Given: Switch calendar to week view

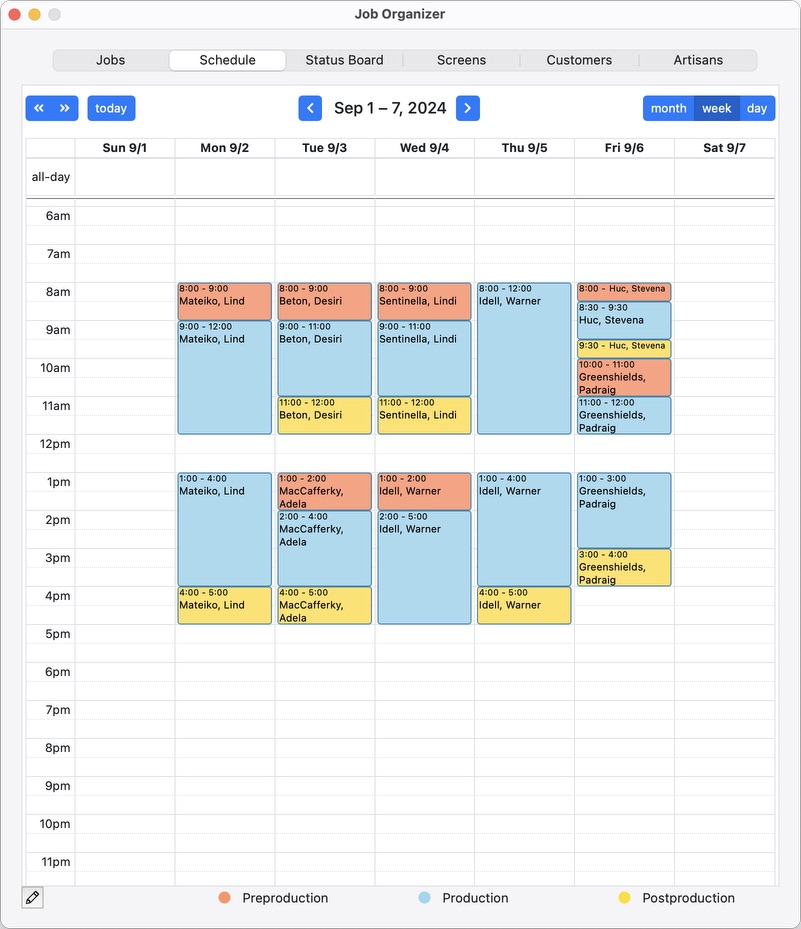Looking at the screenshot, I should pos(717,108).
